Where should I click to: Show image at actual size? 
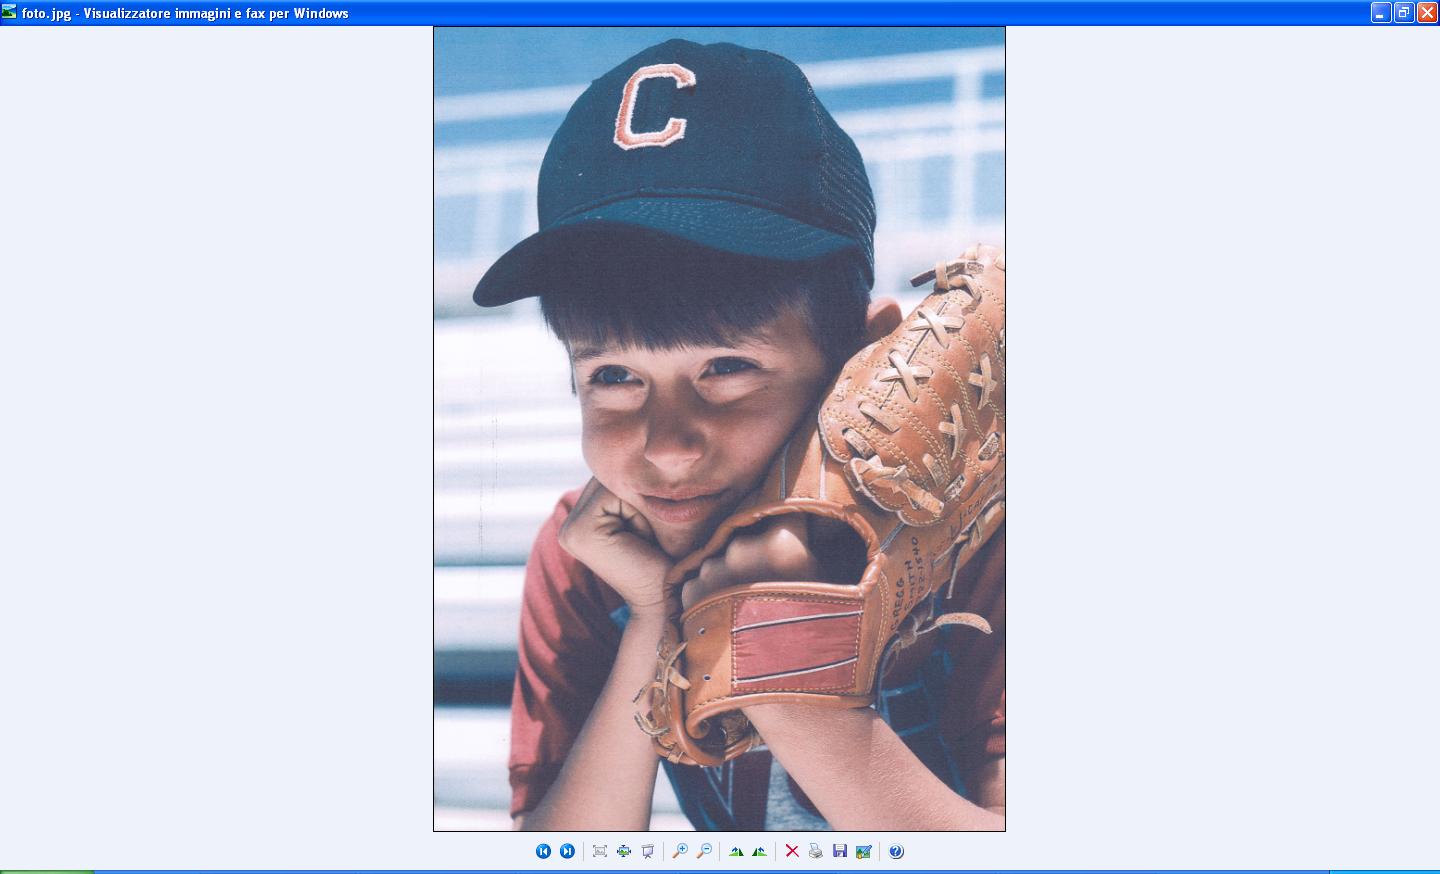624,851
